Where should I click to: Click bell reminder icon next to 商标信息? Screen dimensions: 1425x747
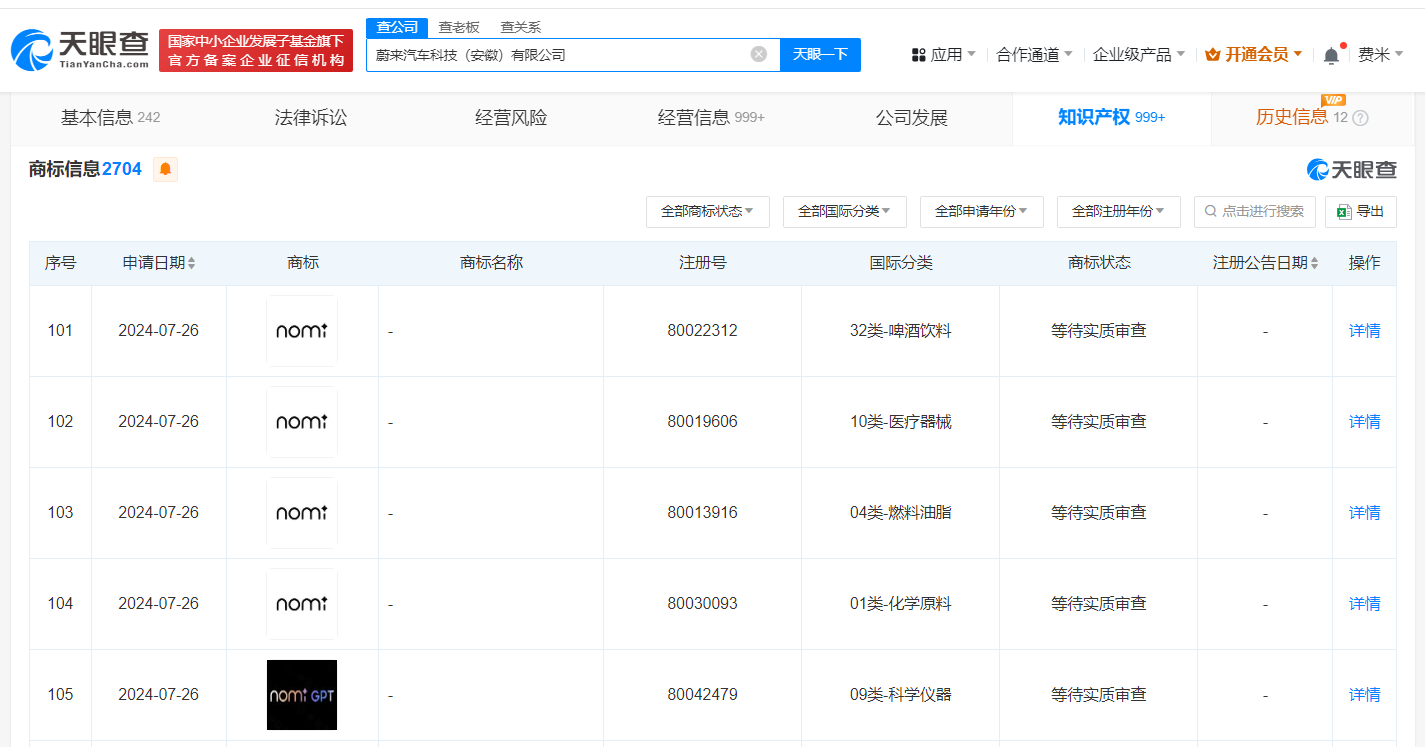164,169
